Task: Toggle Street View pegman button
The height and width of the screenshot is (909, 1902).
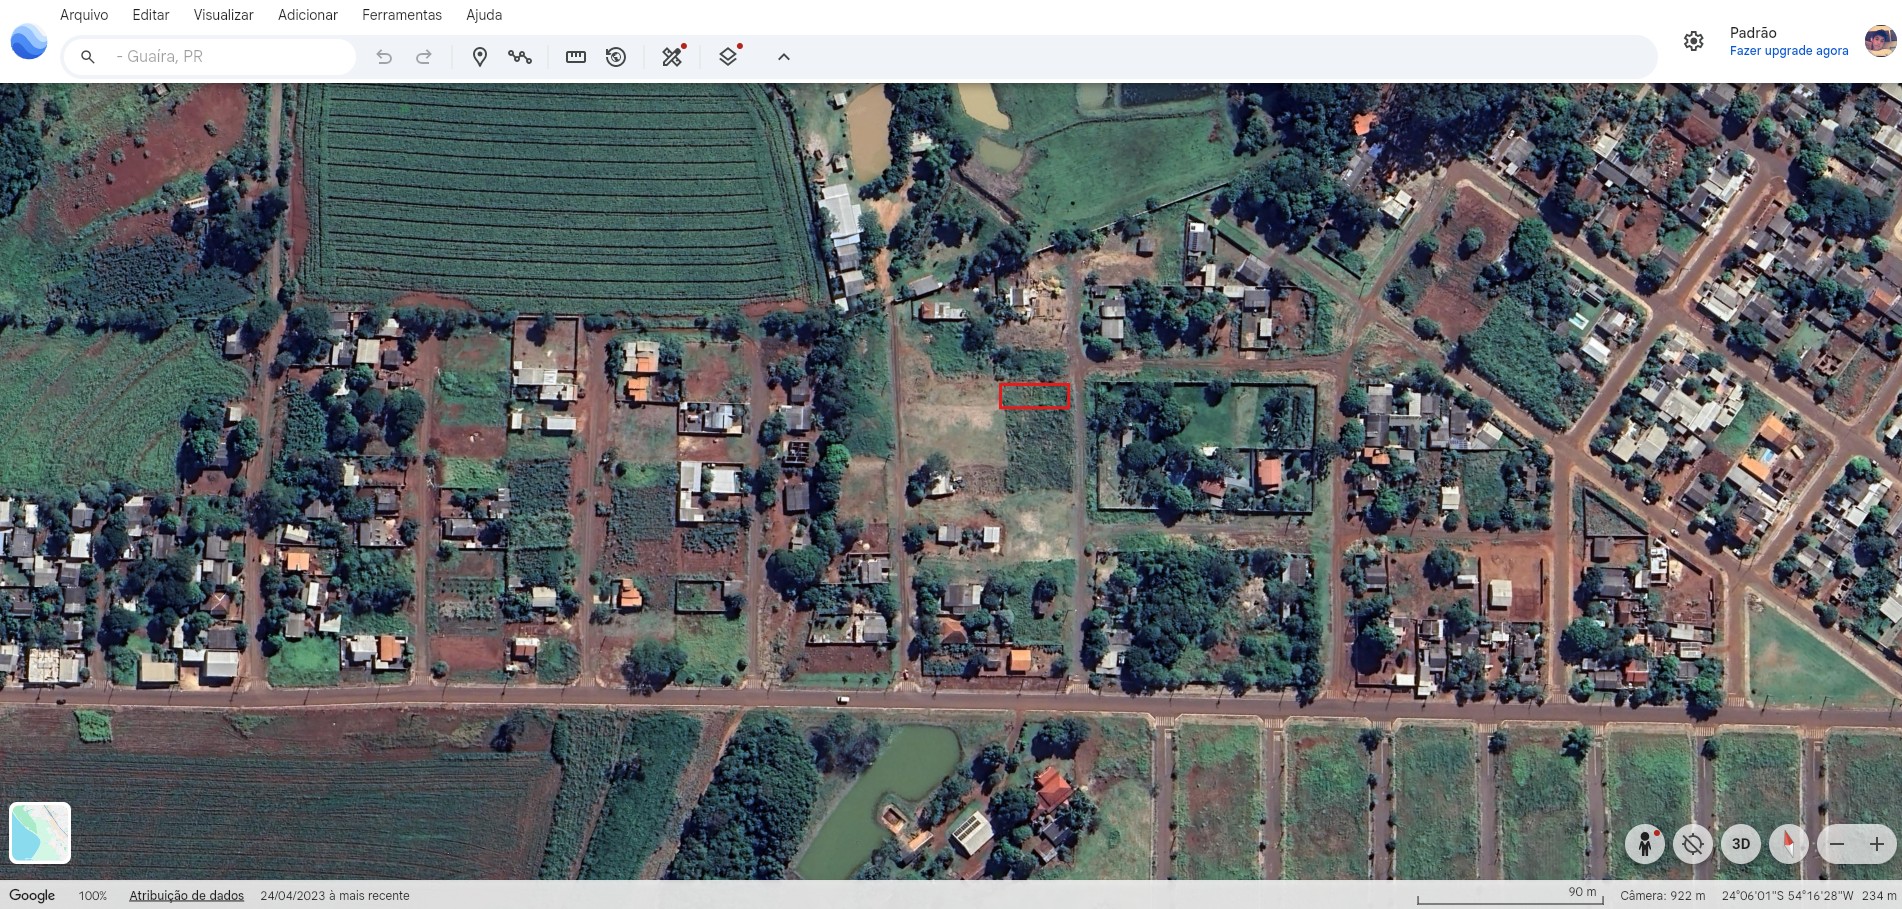Action: 1644,844
